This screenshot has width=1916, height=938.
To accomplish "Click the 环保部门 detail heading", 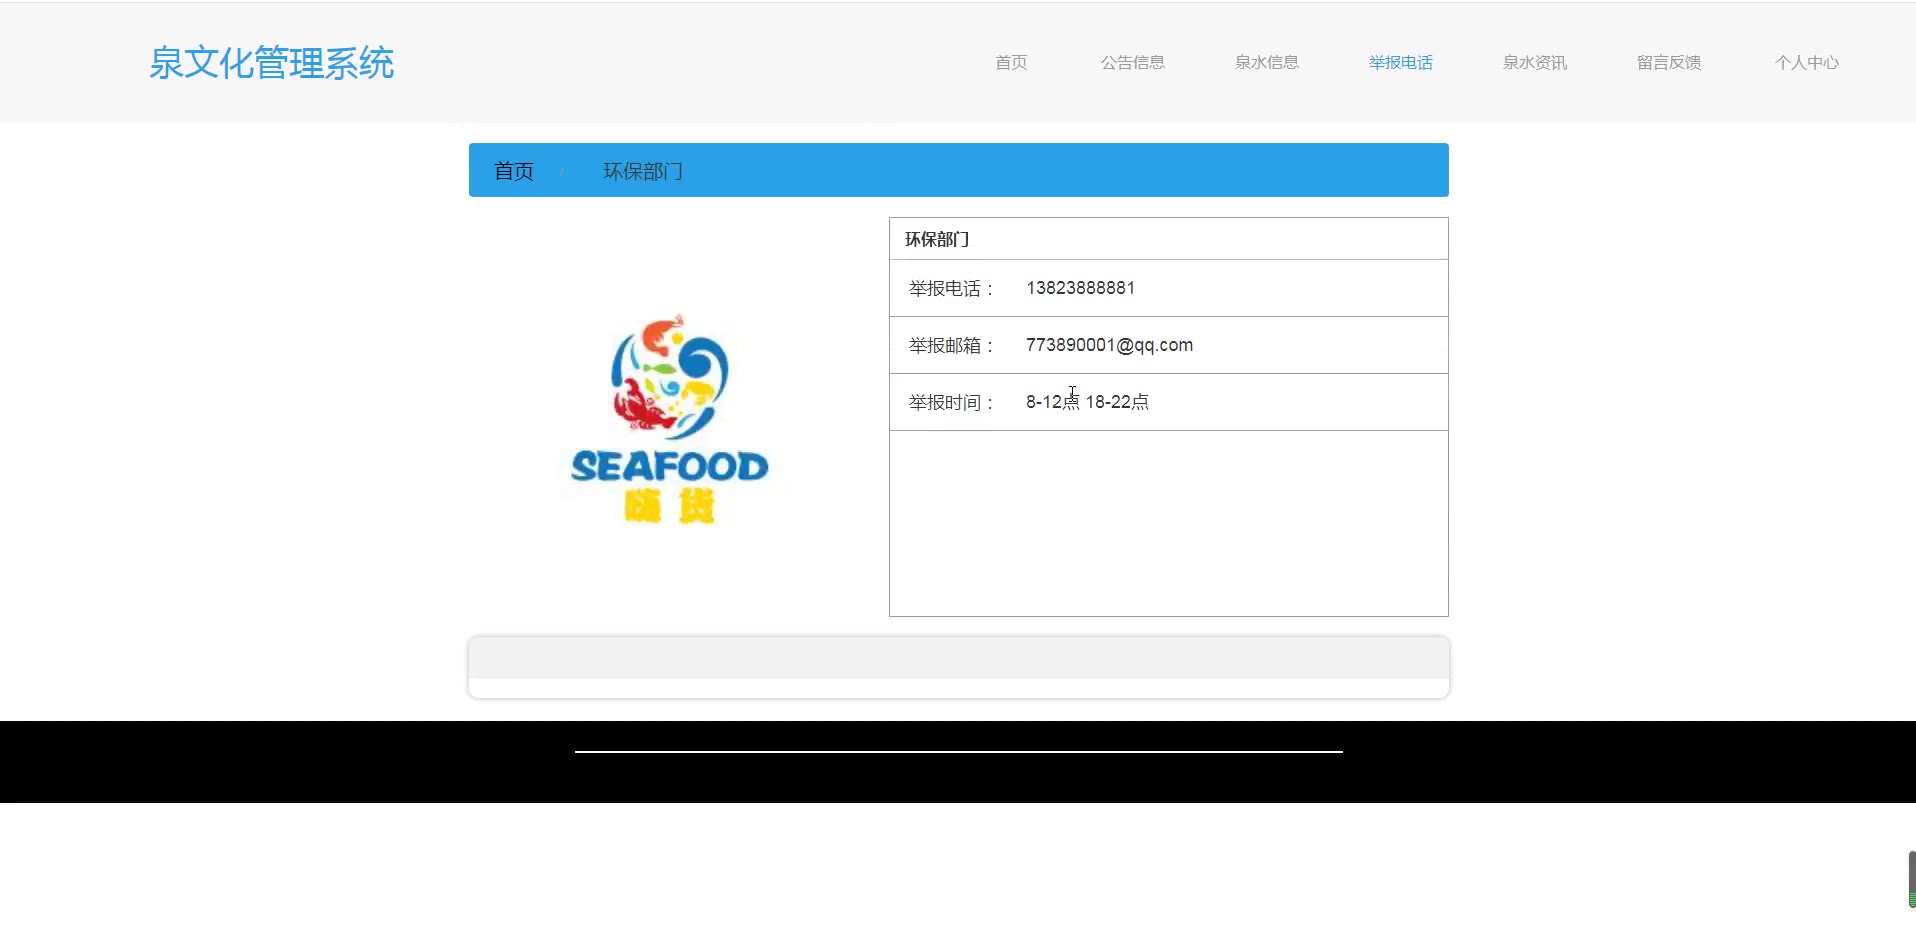I will coord(937,239).
